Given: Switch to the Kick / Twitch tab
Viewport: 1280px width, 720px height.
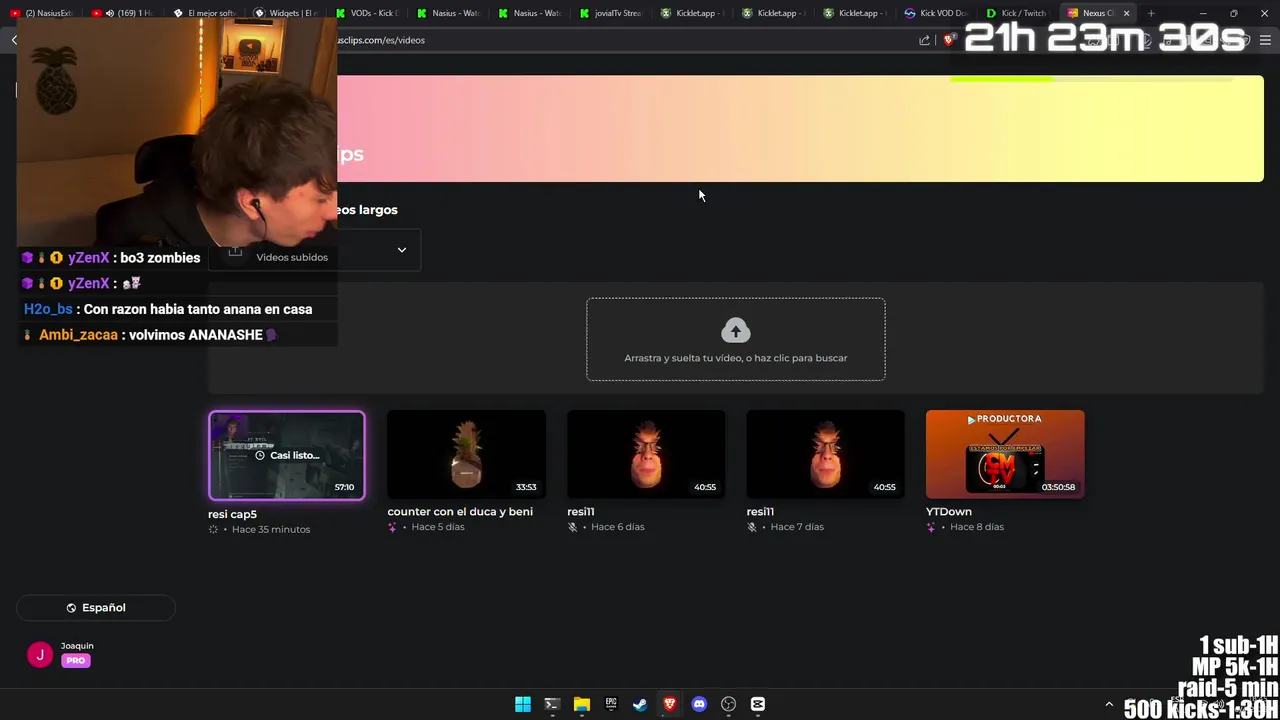Looking at the screenshot, I should tap(1018, 13).
